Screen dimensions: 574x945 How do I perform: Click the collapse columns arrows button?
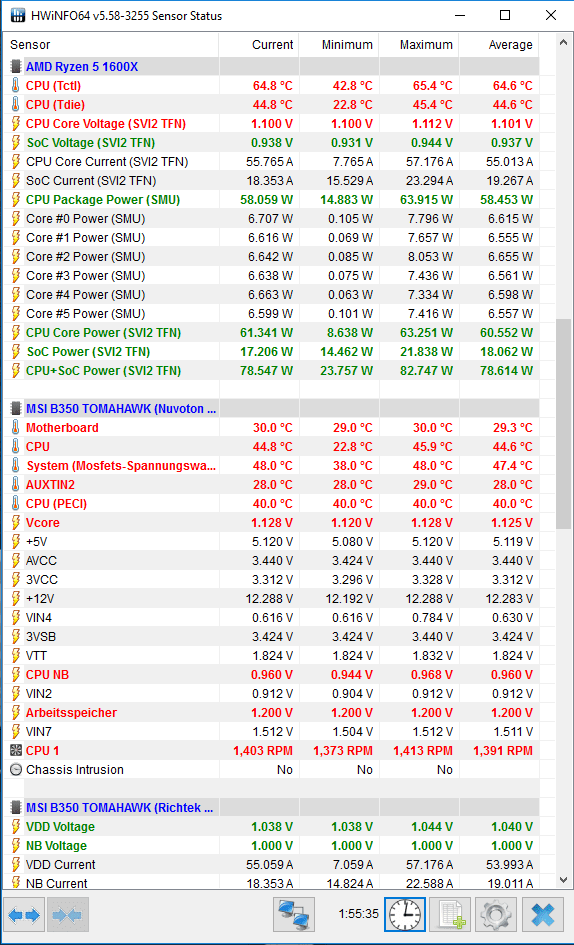[x=68, y=915]
